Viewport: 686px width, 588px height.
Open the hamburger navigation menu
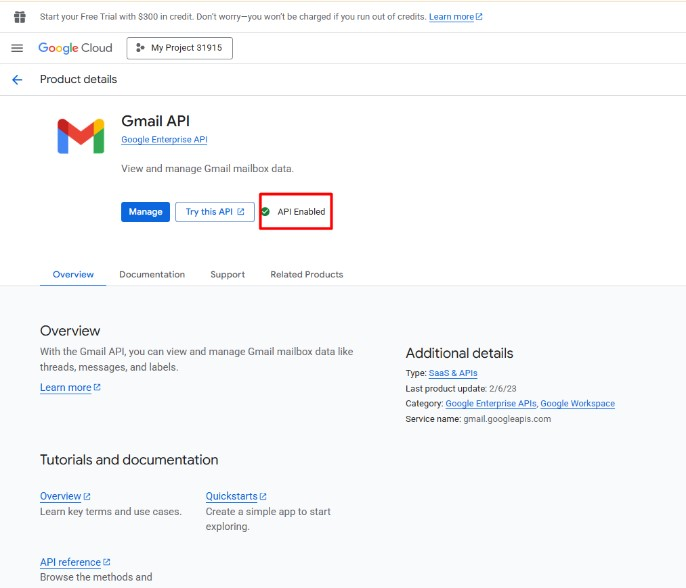pyautogui.click(x=17, y=48)
